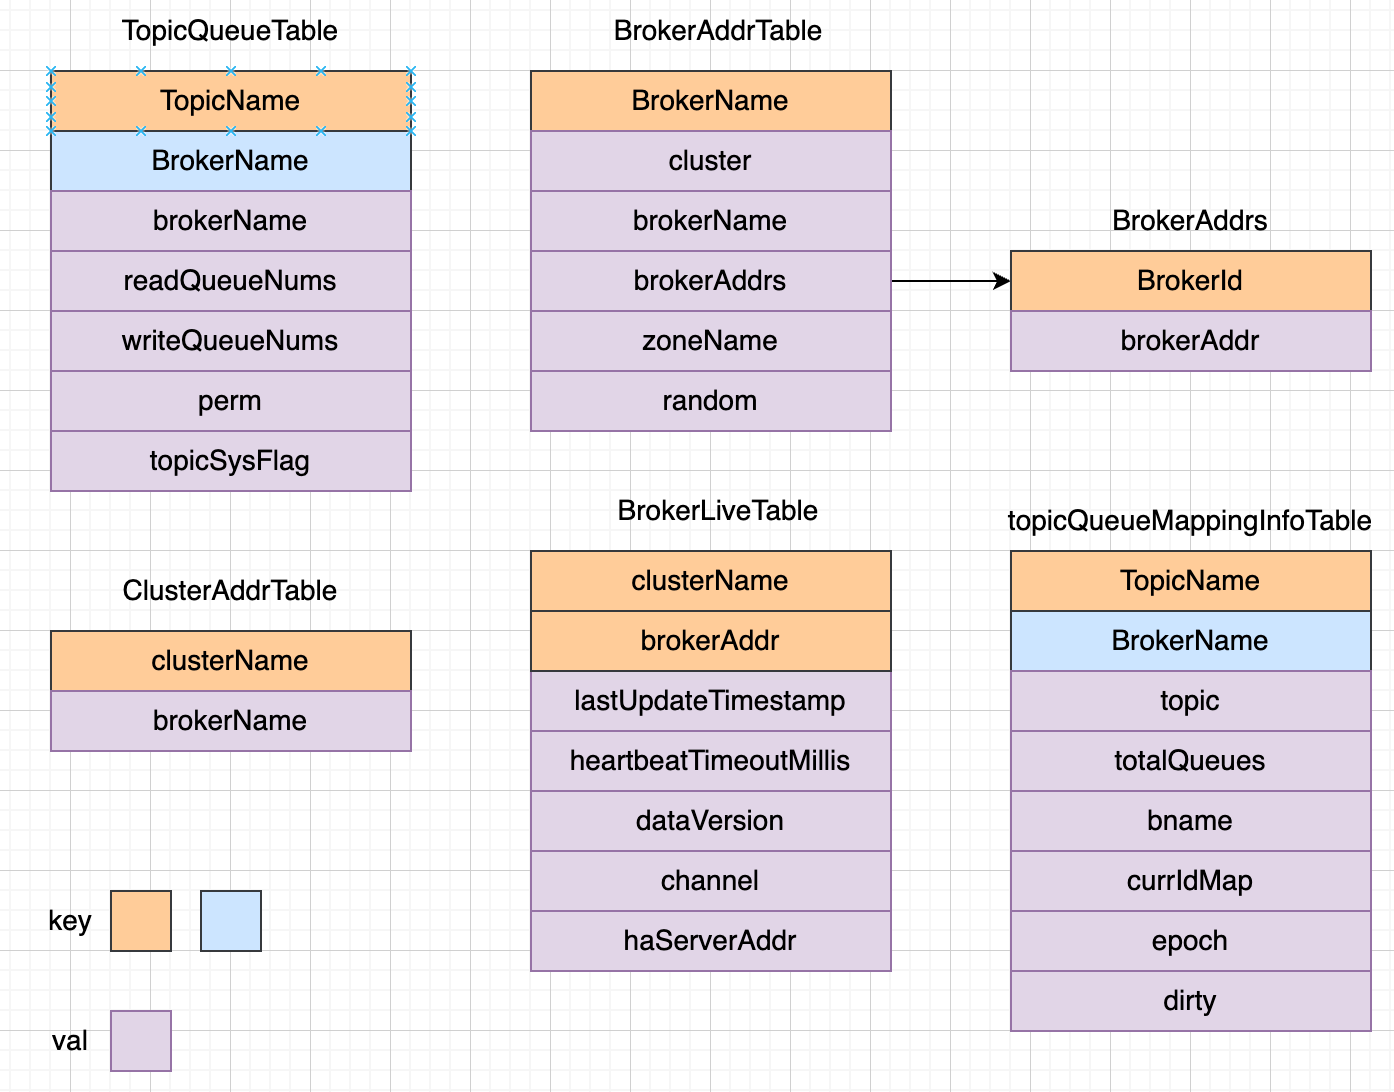Click the writeQueueNums row

pyautogui.click(x=230, y=341)
